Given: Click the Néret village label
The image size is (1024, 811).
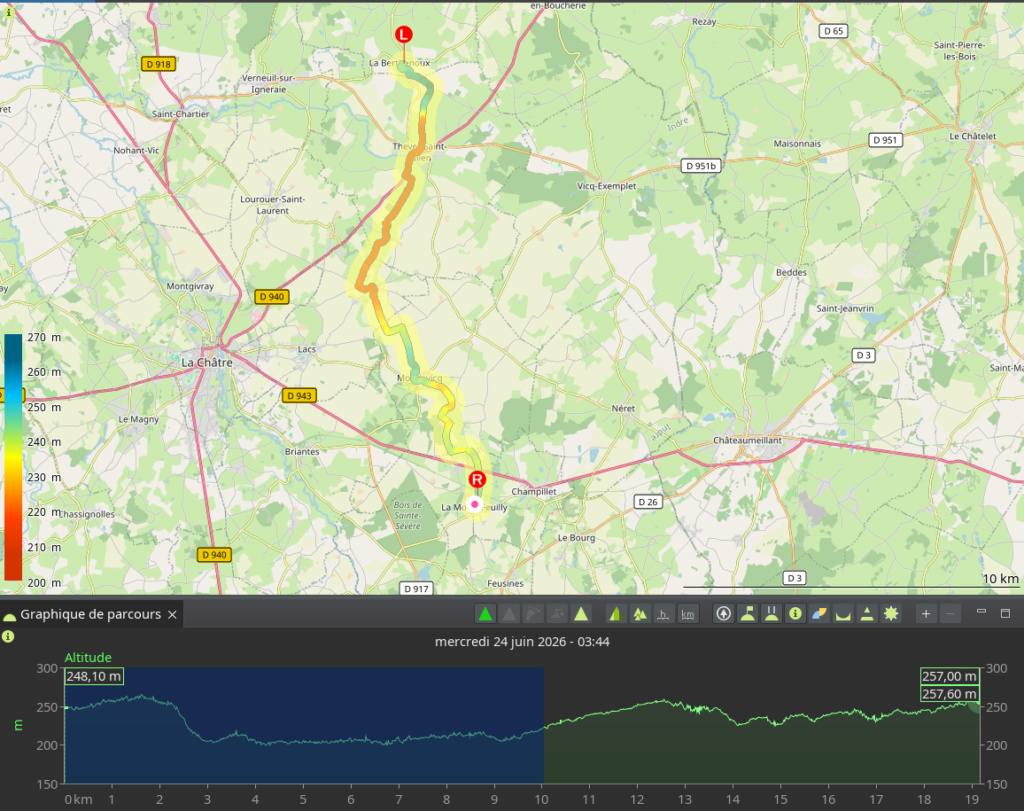Looking at the screenshot, I should point(623,408).
